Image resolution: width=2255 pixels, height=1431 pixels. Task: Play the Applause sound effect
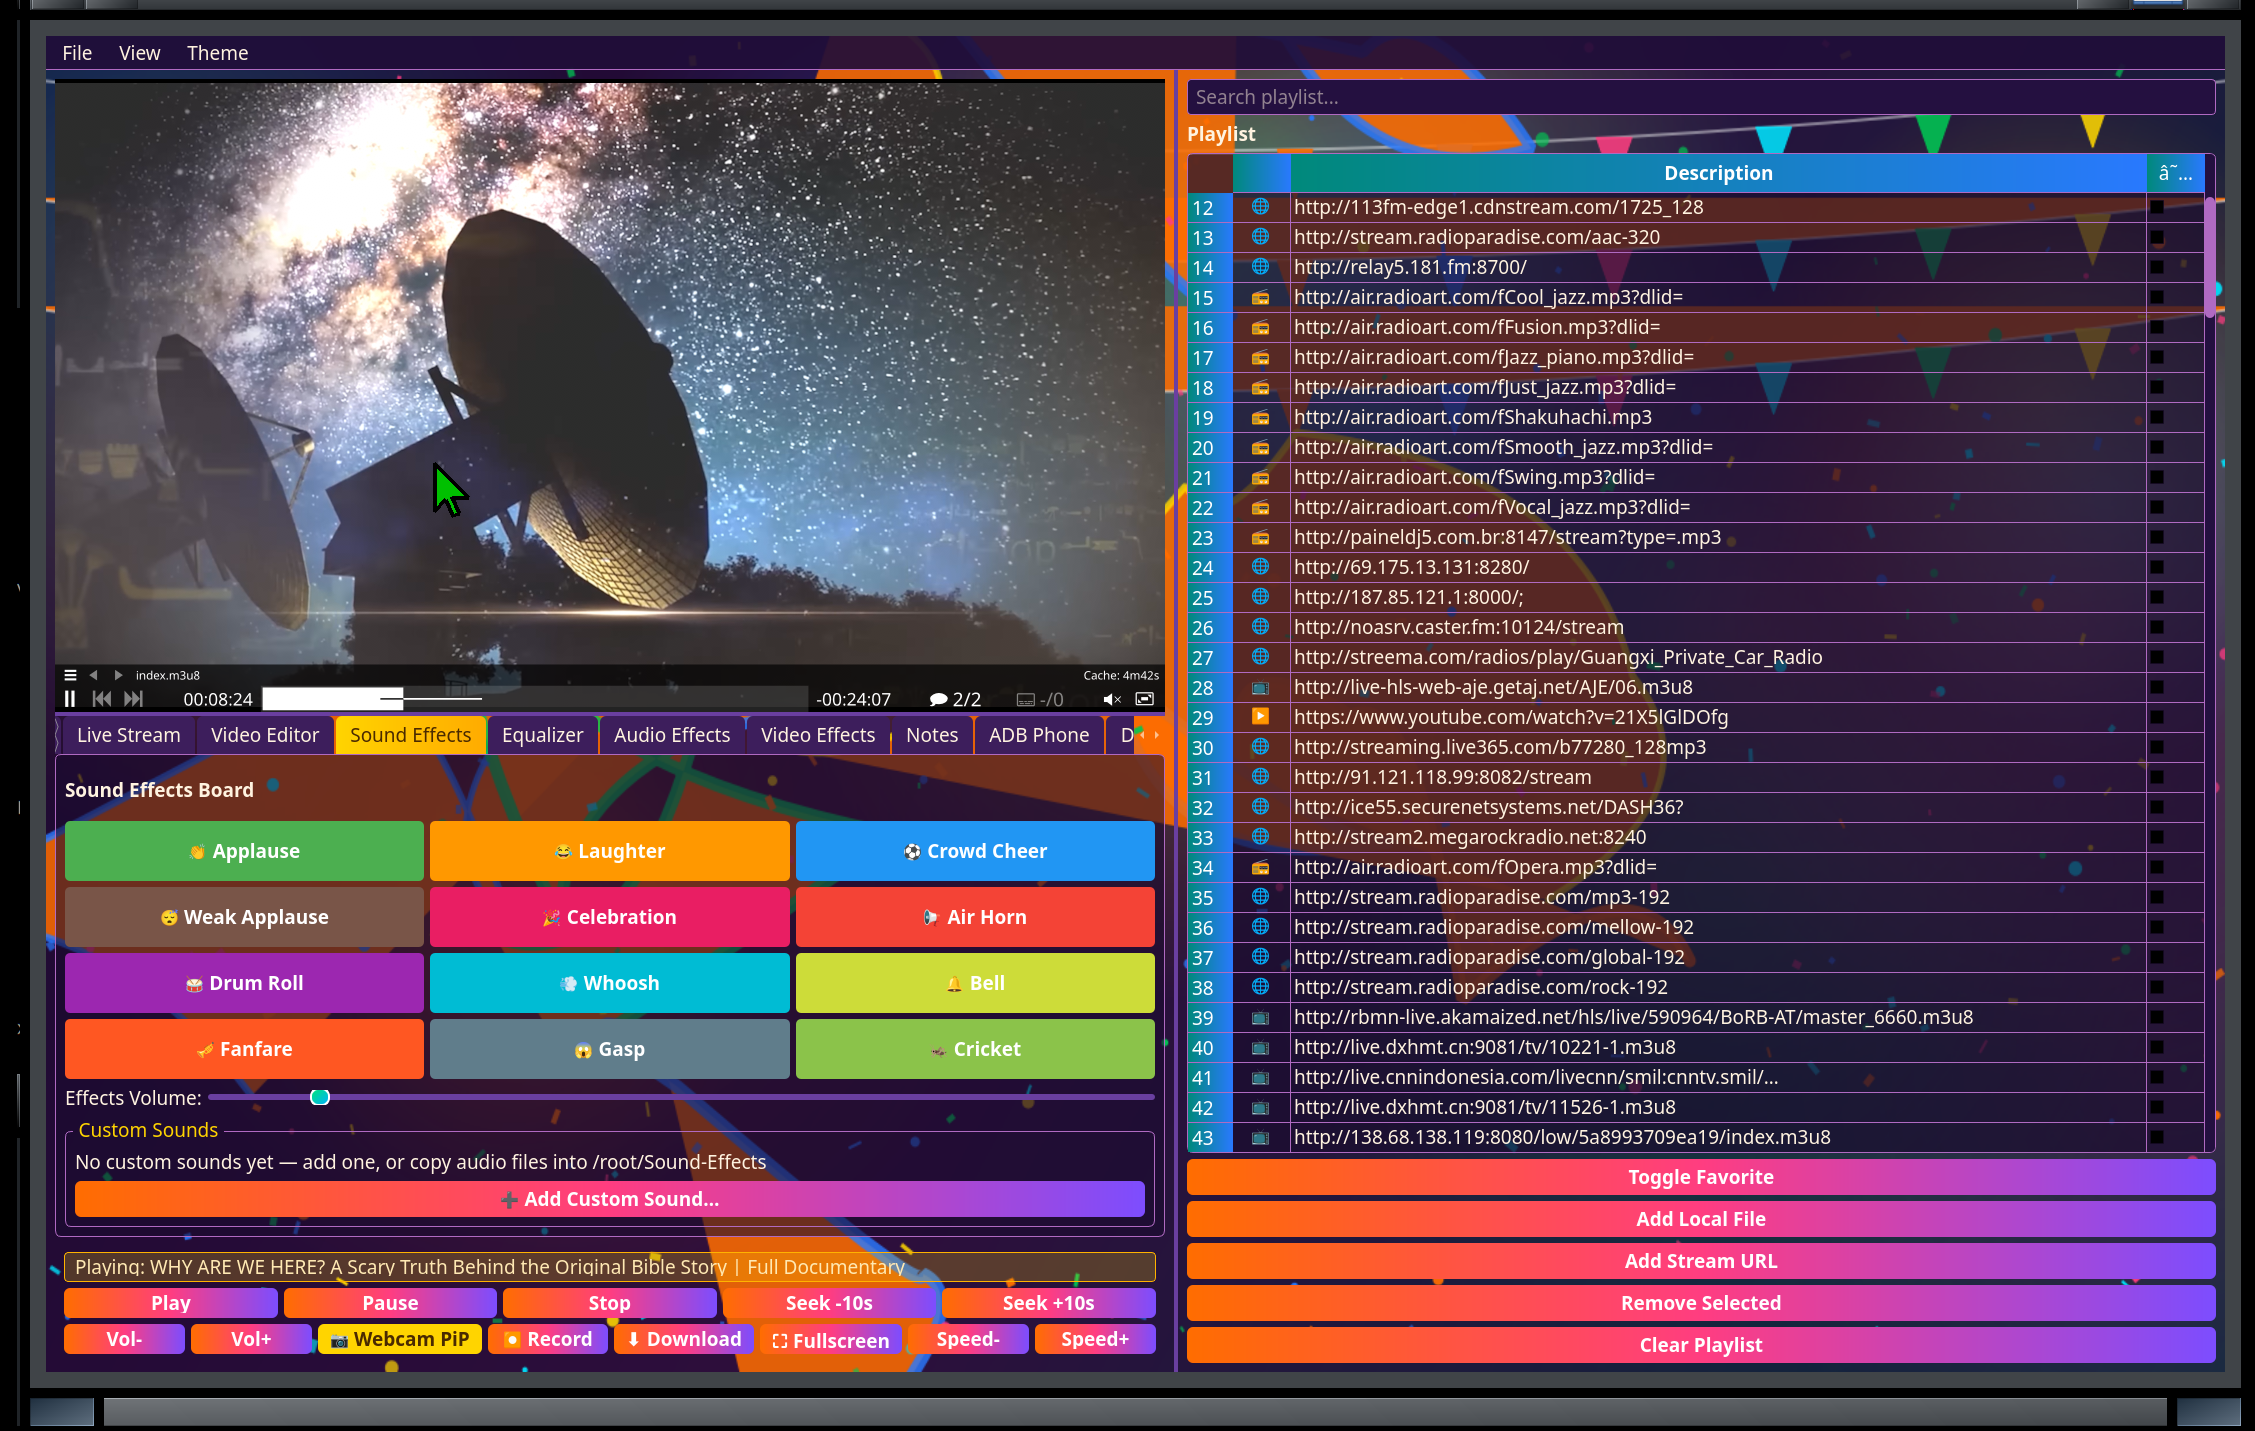point(245,851)
